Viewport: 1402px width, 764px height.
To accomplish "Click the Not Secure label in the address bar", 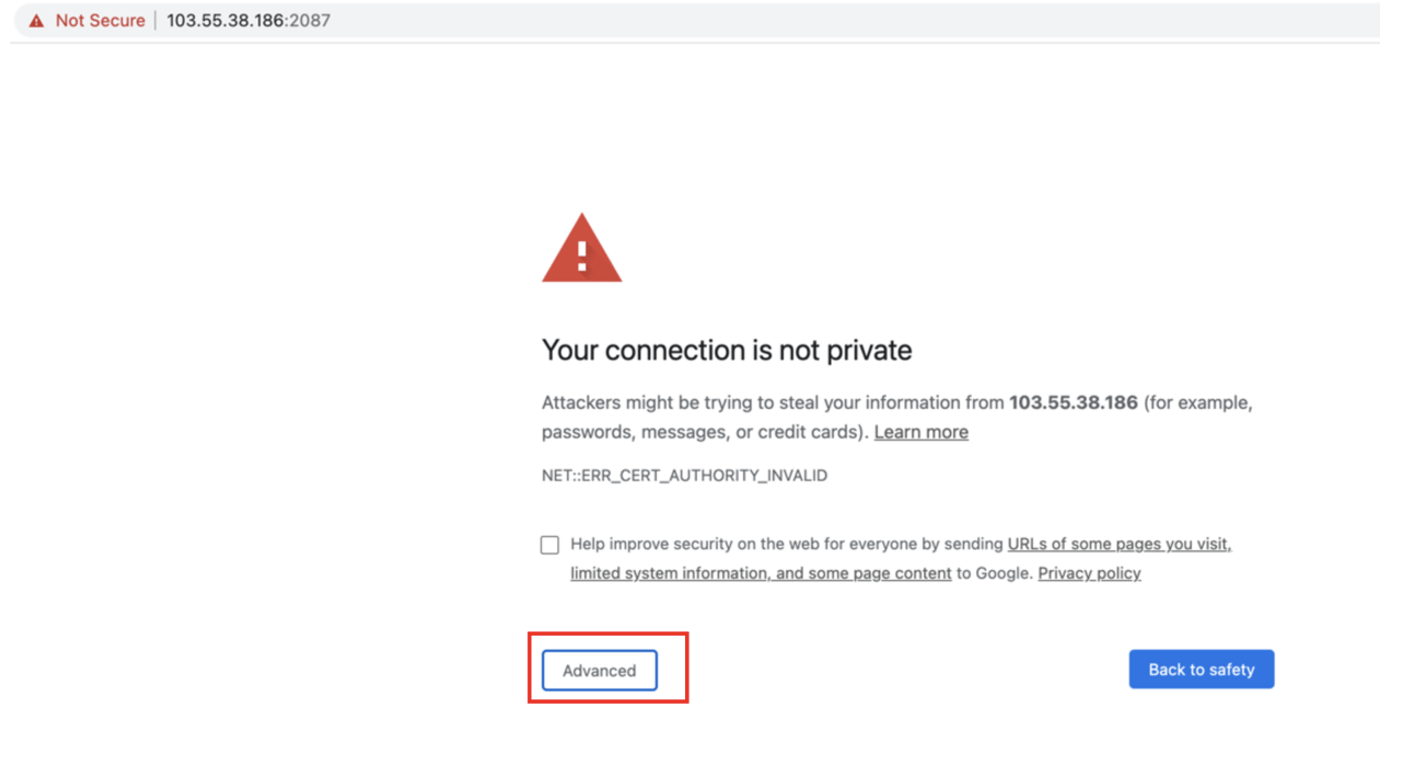I will (x=100, y=19).
